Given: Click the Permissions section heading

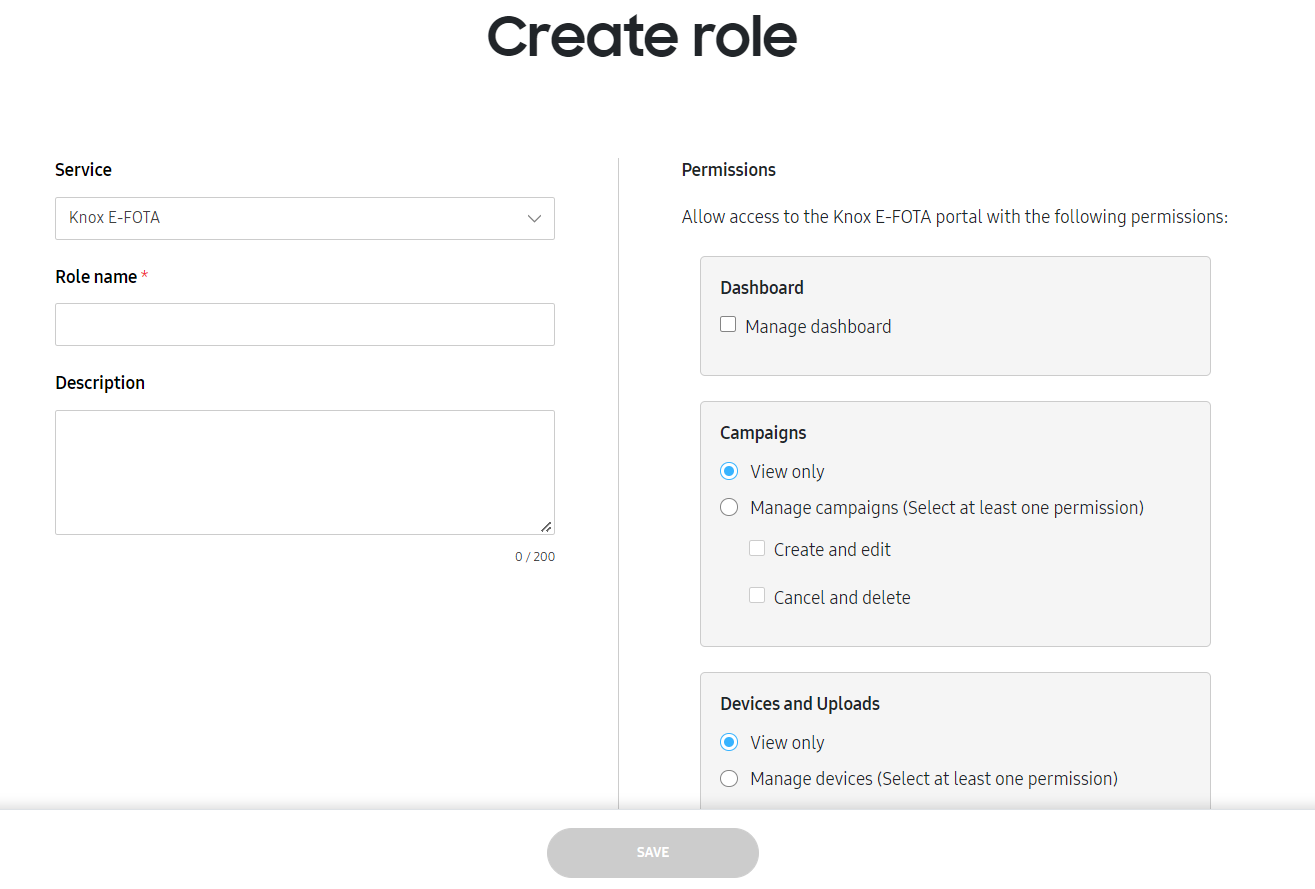Looking at the screenshot, I should pos(729,170).
